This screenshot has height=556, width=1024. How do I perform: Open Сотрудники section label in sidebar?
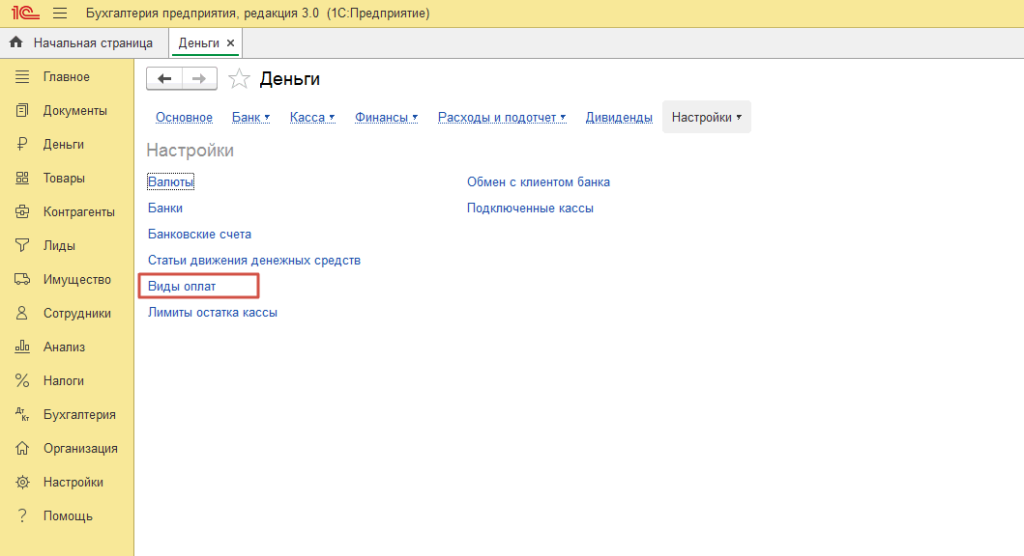pyautogui.click(x=77, y=313)
